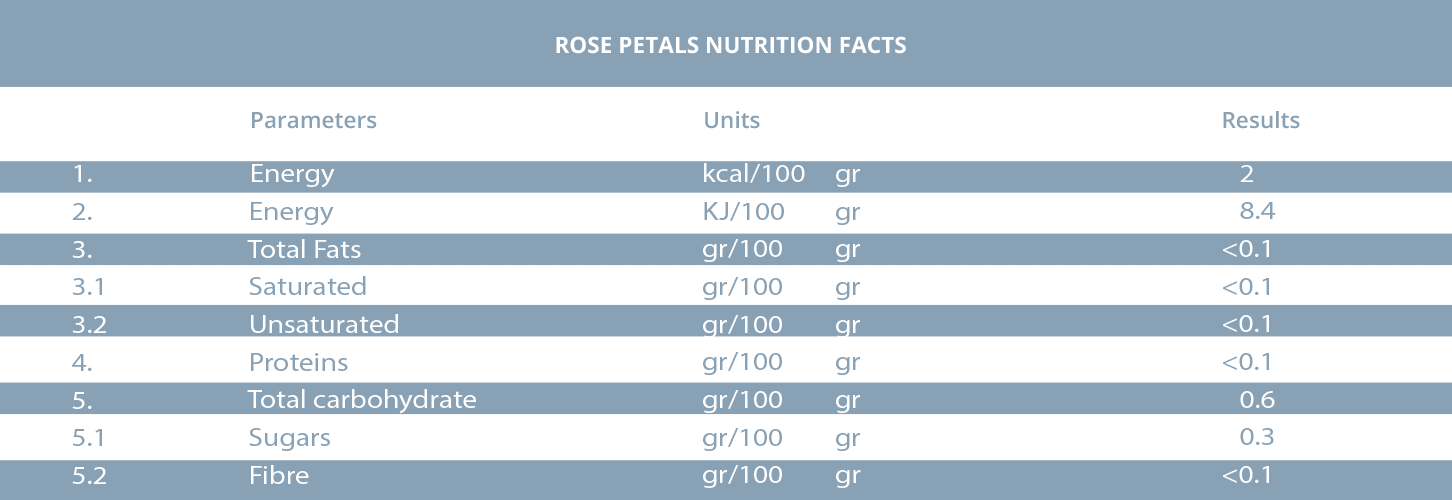Click the Unsaturated parameter label
The height and width of the screenshot is (500, 1452).
pyautogui.click(x=324, y=325)
